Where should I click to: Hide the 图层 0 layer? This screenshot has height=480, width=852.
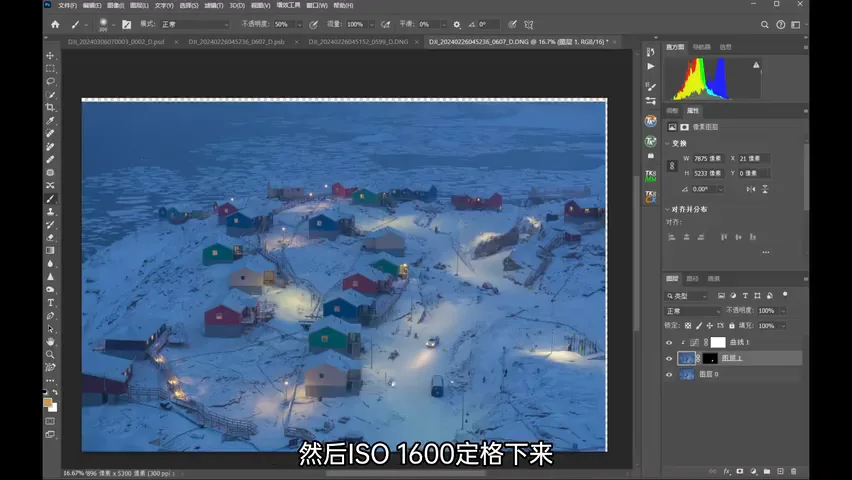[669, 375]
